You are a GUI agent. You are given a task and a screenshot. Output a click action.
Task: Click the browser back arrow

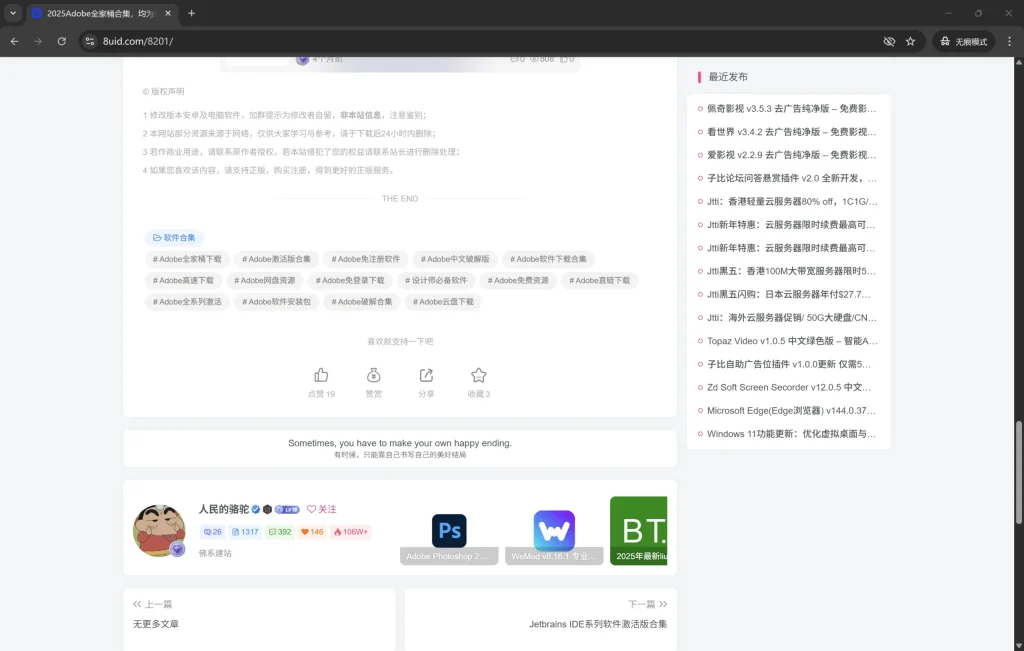point(15,41)
